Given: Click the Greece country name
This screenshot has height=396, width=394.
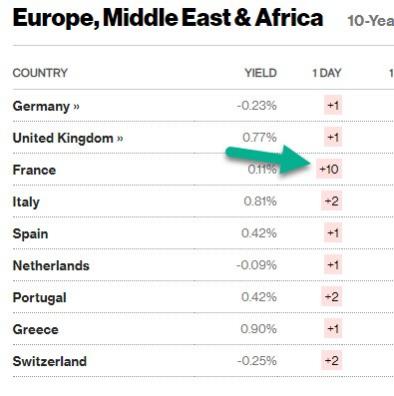Looking at the screenshot, I should point(36,330).
